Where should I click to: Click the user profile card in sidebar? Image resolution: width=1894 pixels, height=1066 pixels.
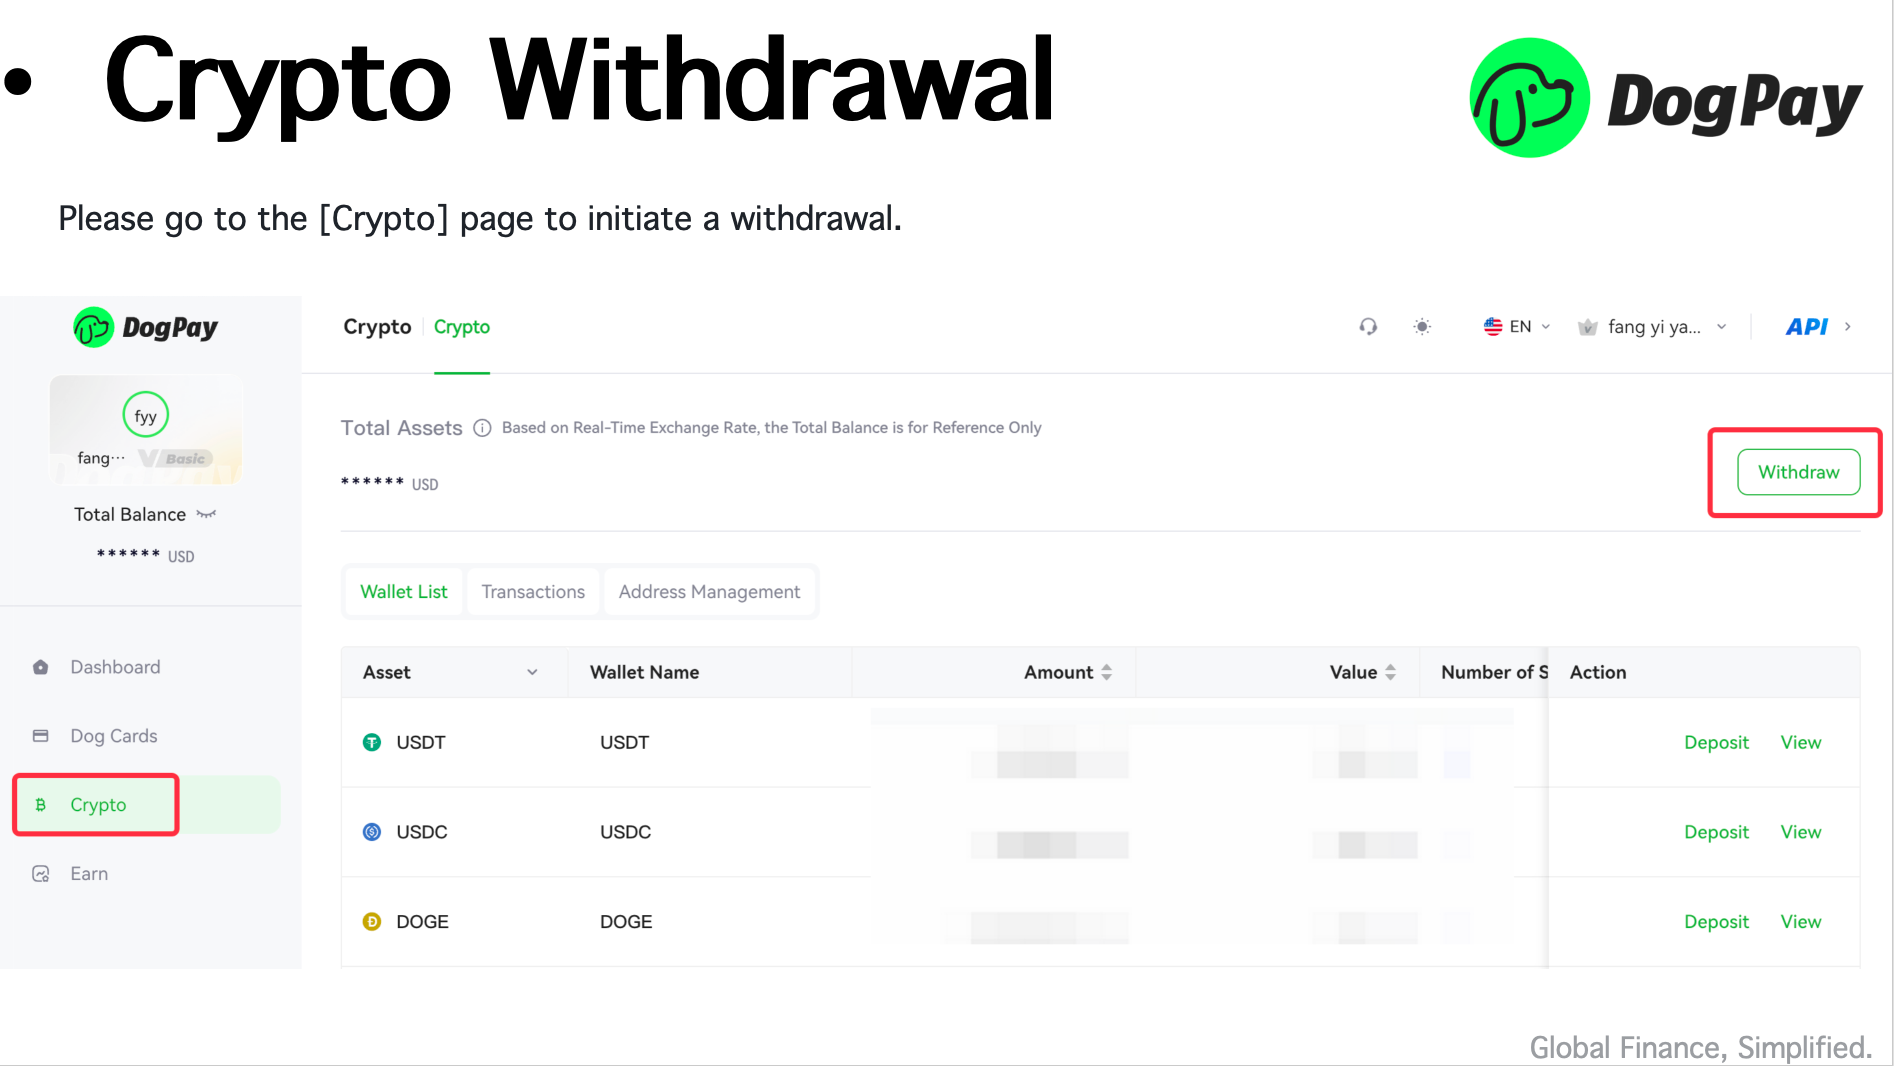(x=146, y=429)
